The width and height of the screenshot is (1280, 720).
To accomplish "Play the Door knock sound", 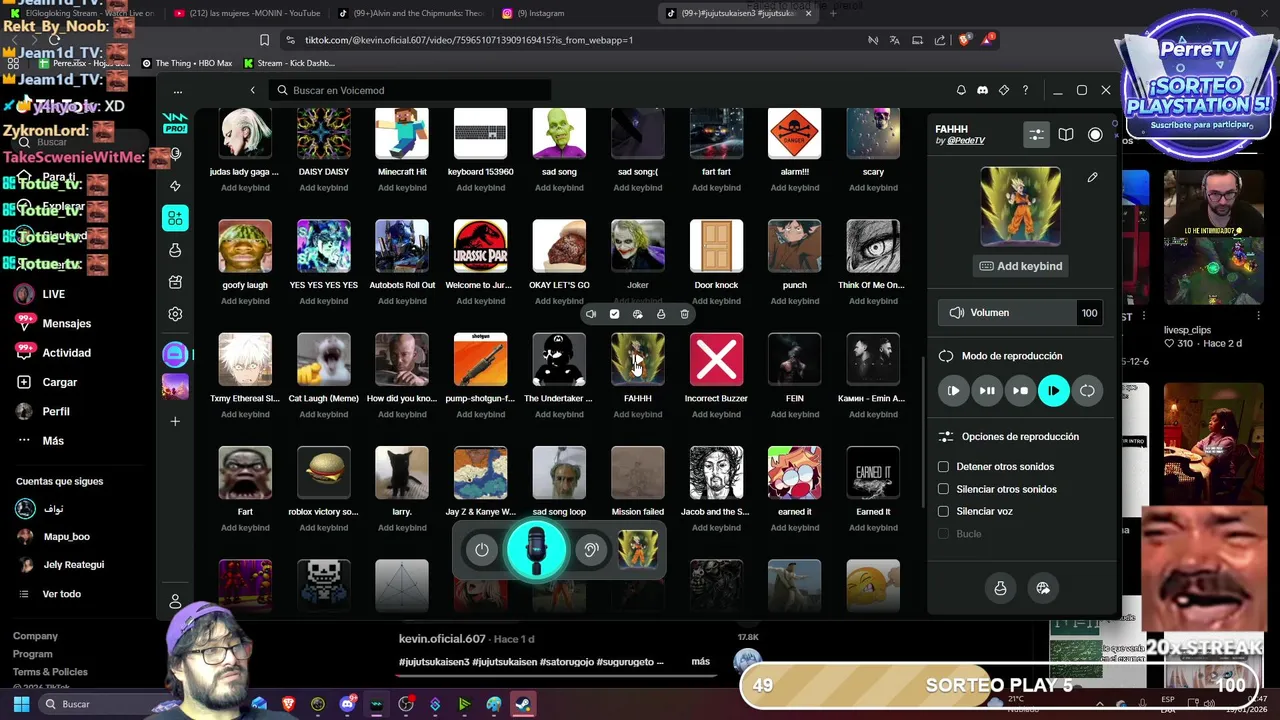I will point(716,246).
